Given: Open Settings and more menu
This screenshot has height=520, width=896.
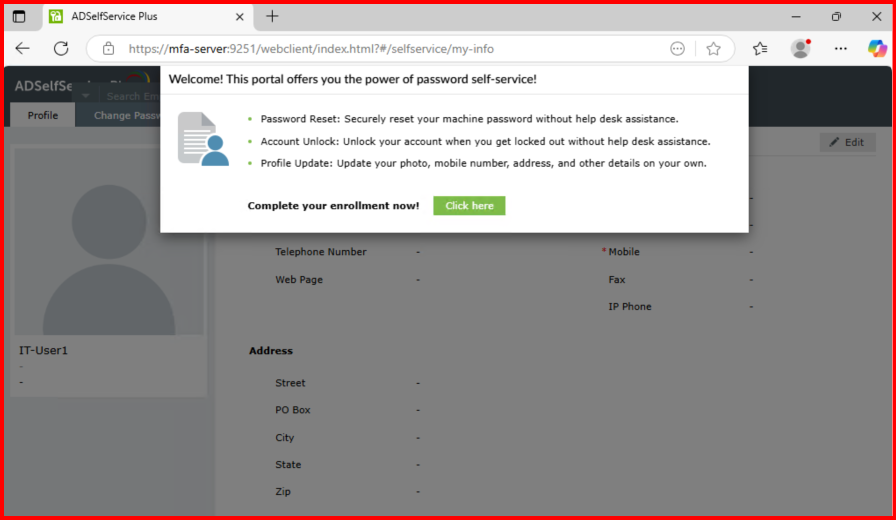Looking at the screenshot, I should (x=841, y=48).
